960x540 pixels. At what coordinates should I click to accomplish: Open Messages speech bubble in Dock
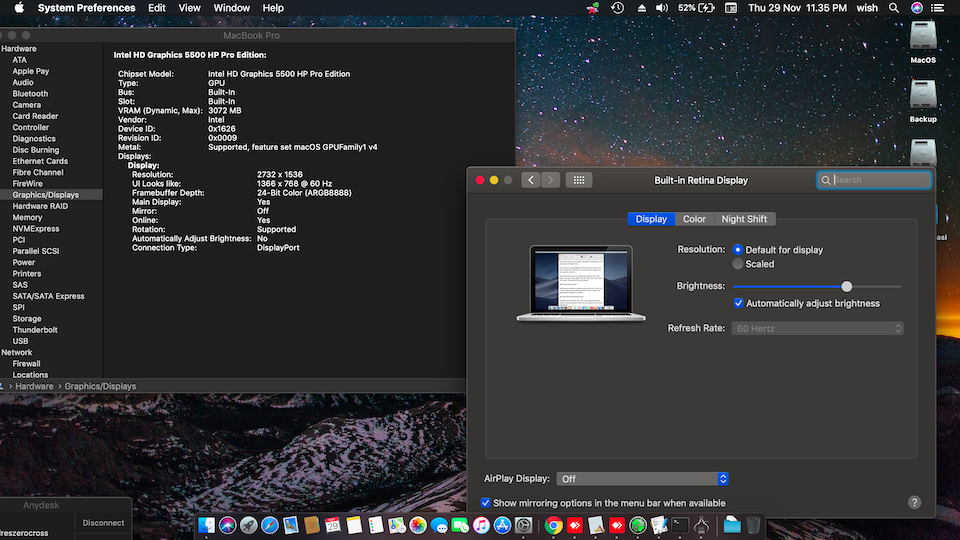tap(439, 525)
